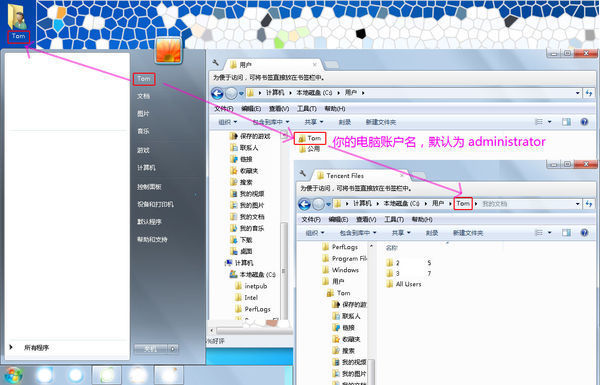Viewport: 600px width, 385px height.
Task: Select 联系人 under Tom in Tencent Files tree
Action: click(x=346, y=316)
